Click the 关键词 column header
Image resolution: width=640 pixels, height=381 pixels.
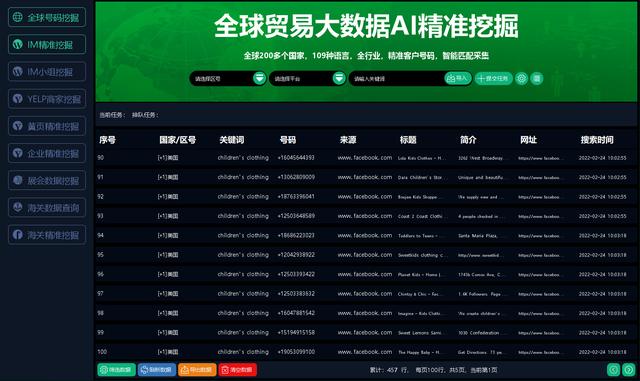click(x=232, y=140)
